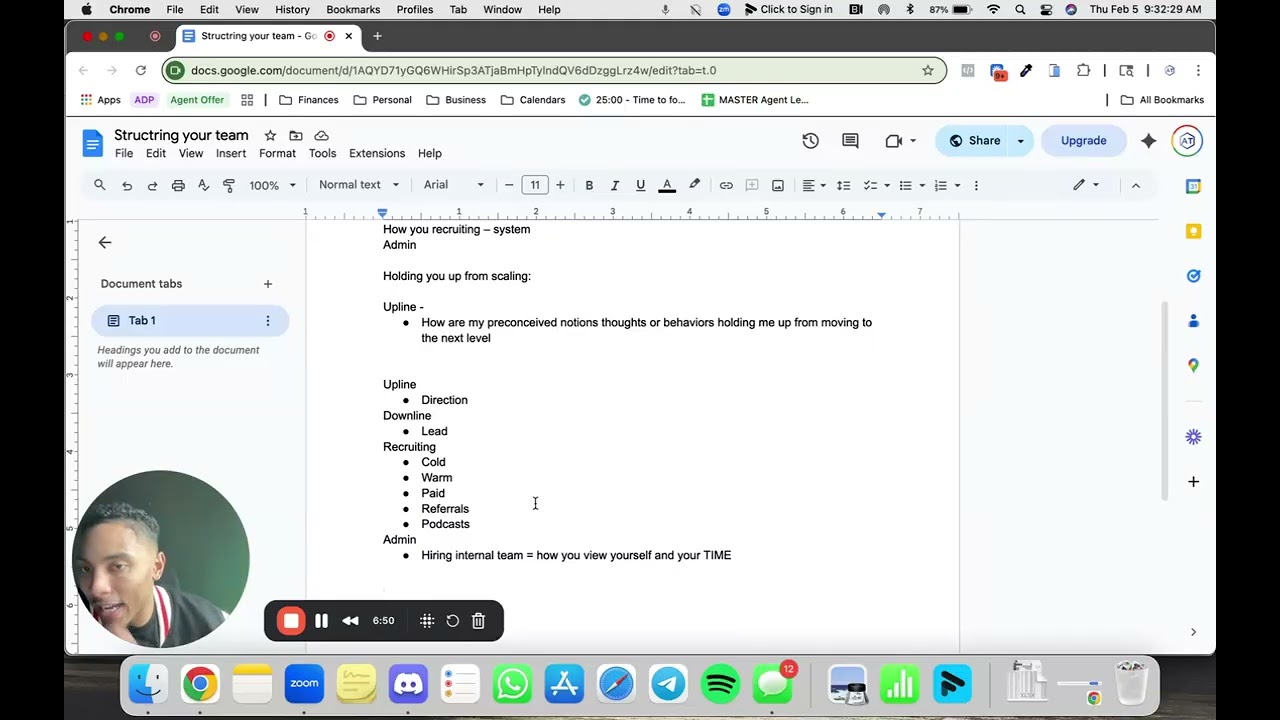The height and width of the screenshot is (720, 1280).
Task: Open the toolbar more options dots
Action: (x=976, y=185)
